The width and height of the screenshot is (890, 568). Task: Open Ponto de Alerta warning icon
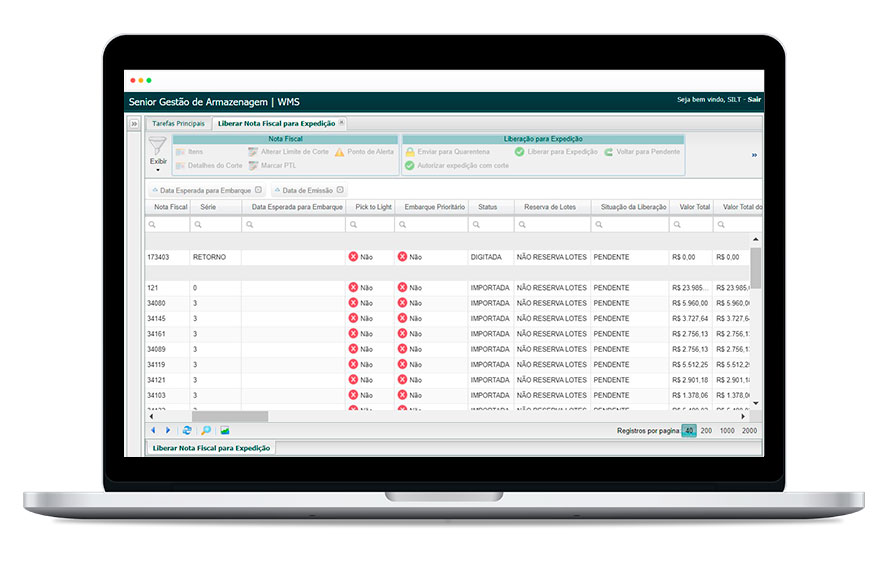tap(339, 152)
